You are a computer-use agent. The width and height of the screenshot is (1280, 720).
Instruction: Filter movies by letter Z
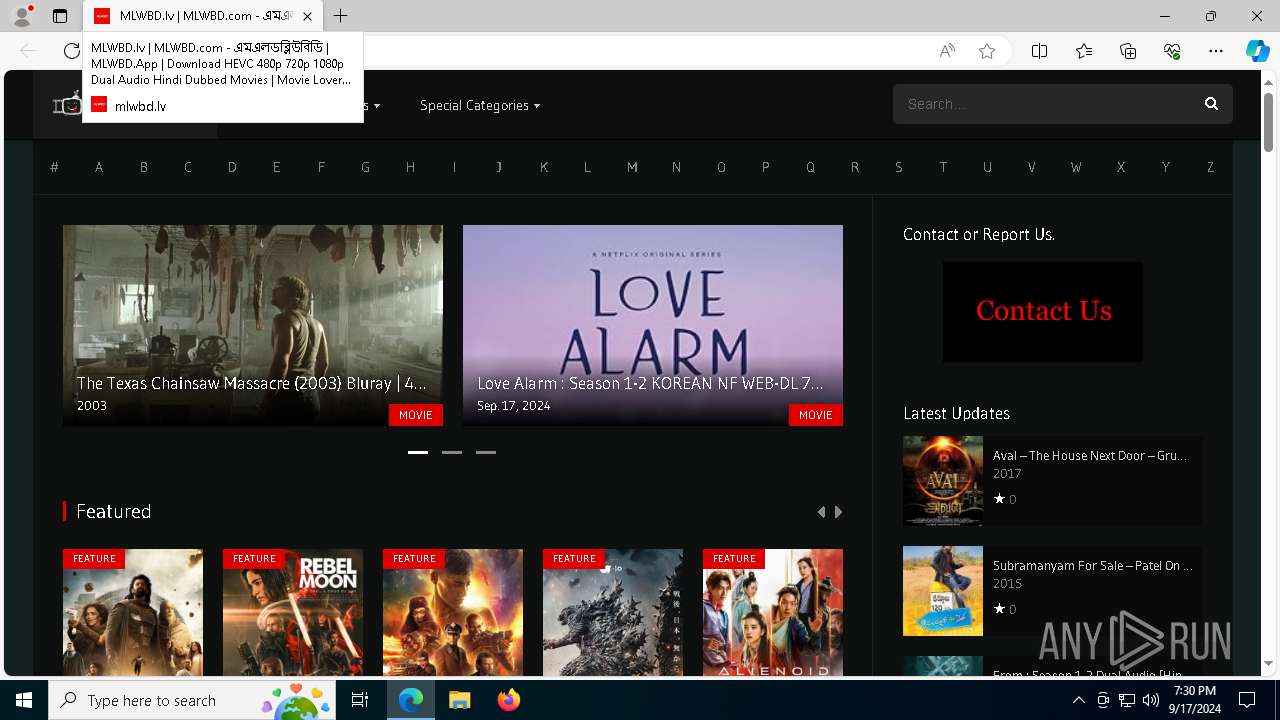tap(1210, 167)
